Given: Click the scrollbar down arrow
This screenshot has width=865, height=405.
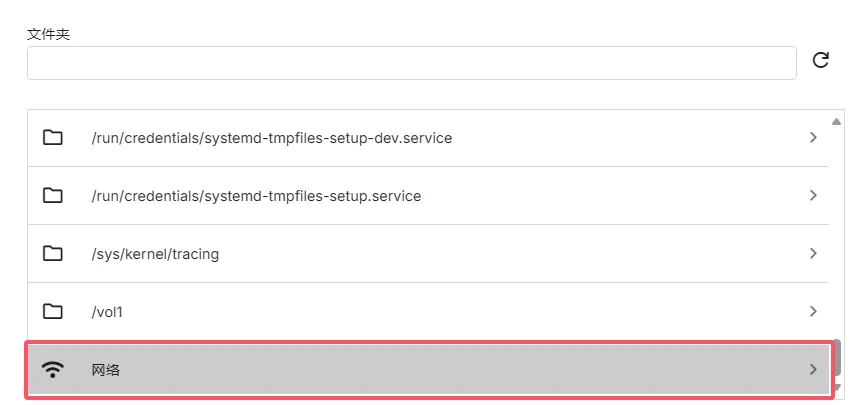Looking at the screenshot, I should [836, 388].
